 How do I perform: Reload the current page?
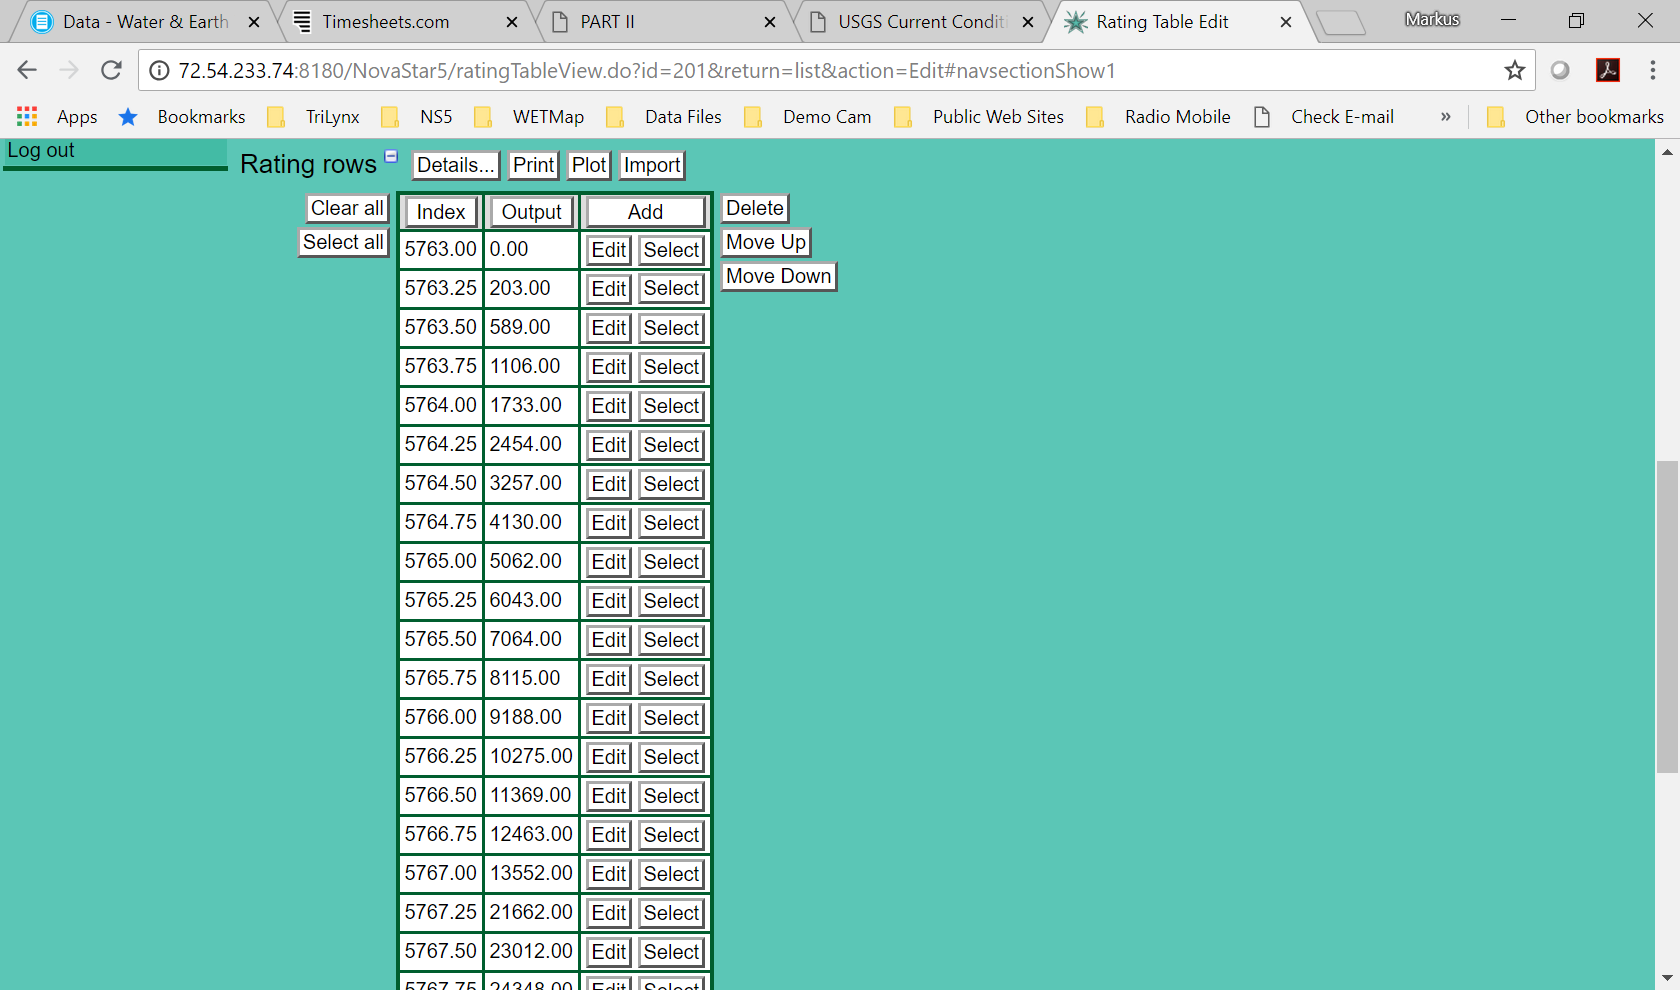(111, 70)
